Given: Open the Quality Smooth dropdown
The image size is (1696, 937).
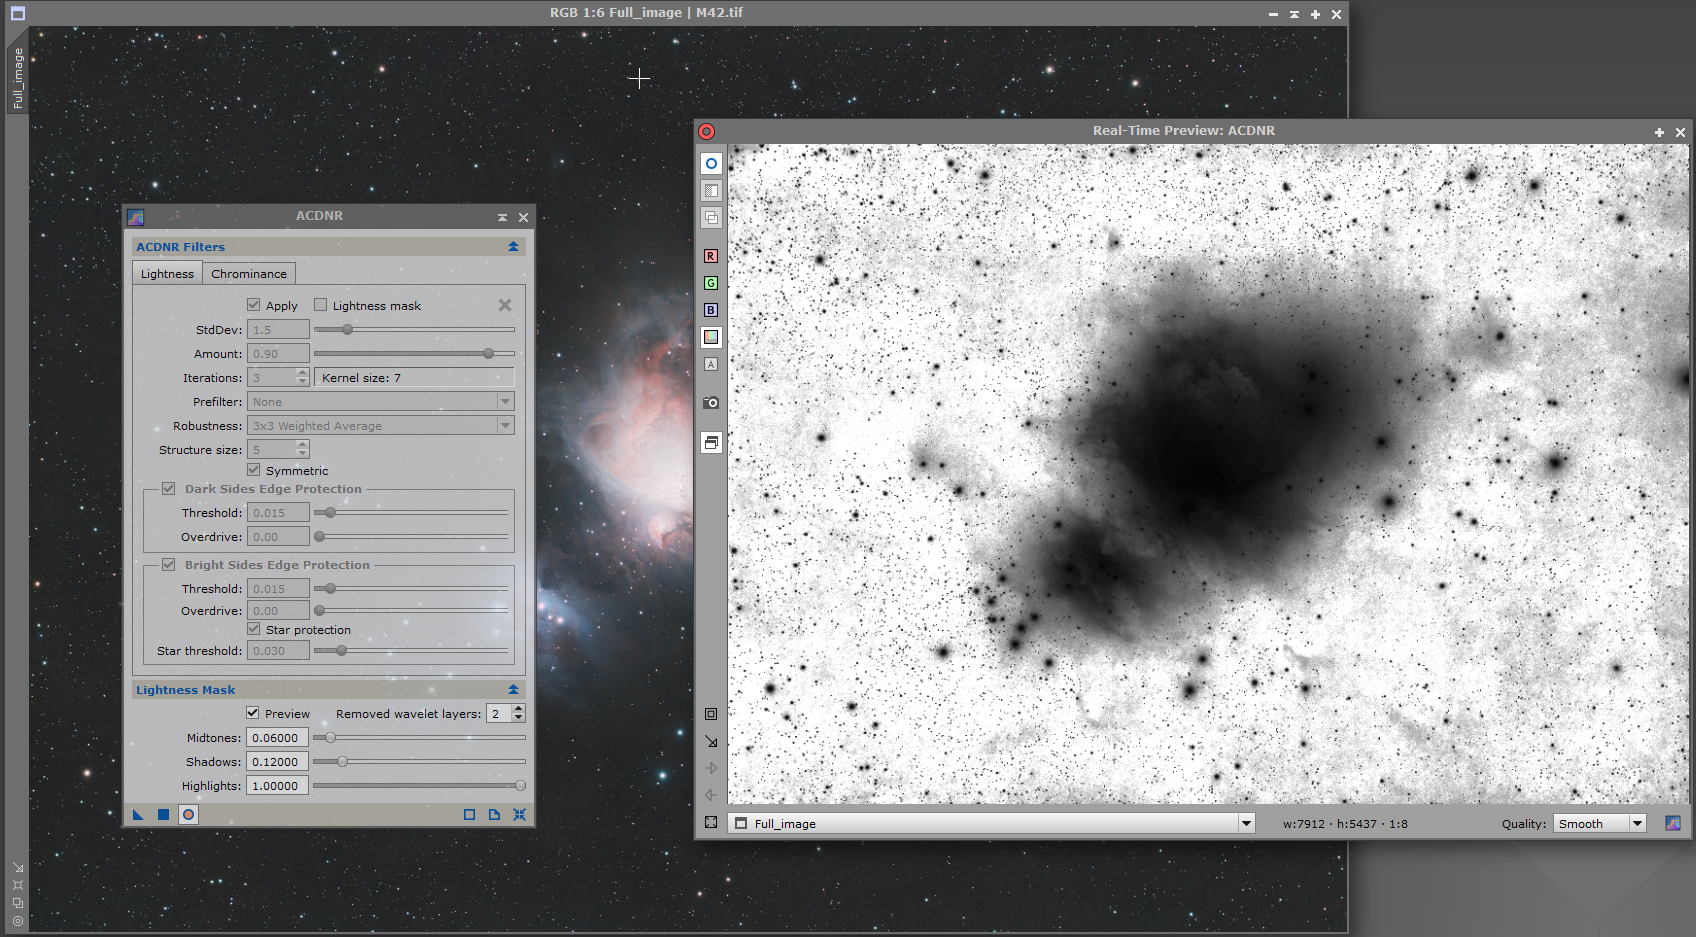Looking at the screenshot, I should (1600, 823).
